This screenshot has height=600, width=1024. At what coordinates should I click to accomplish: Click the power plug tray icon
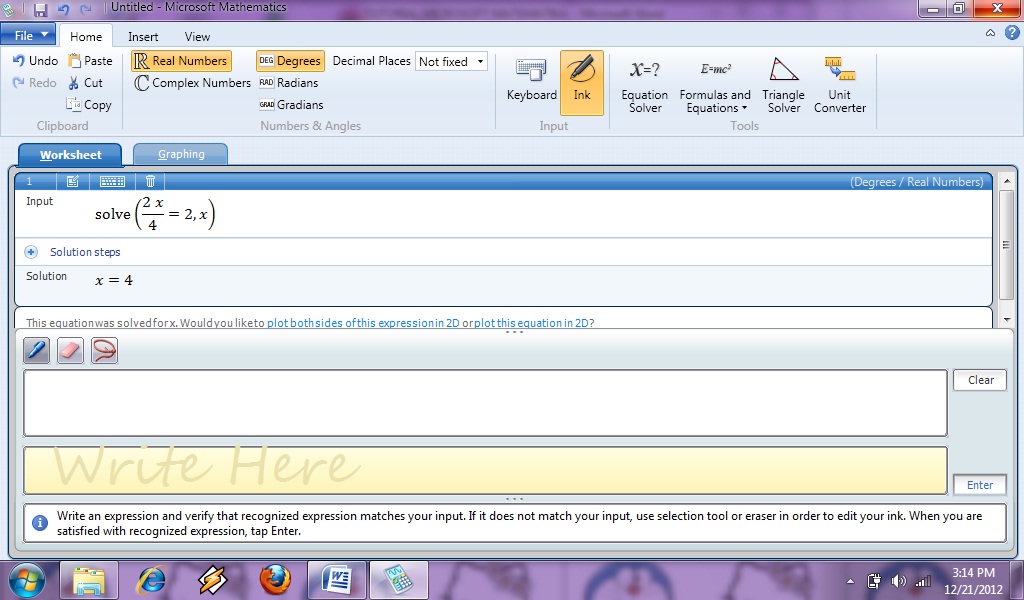click(x=874, y=580)
